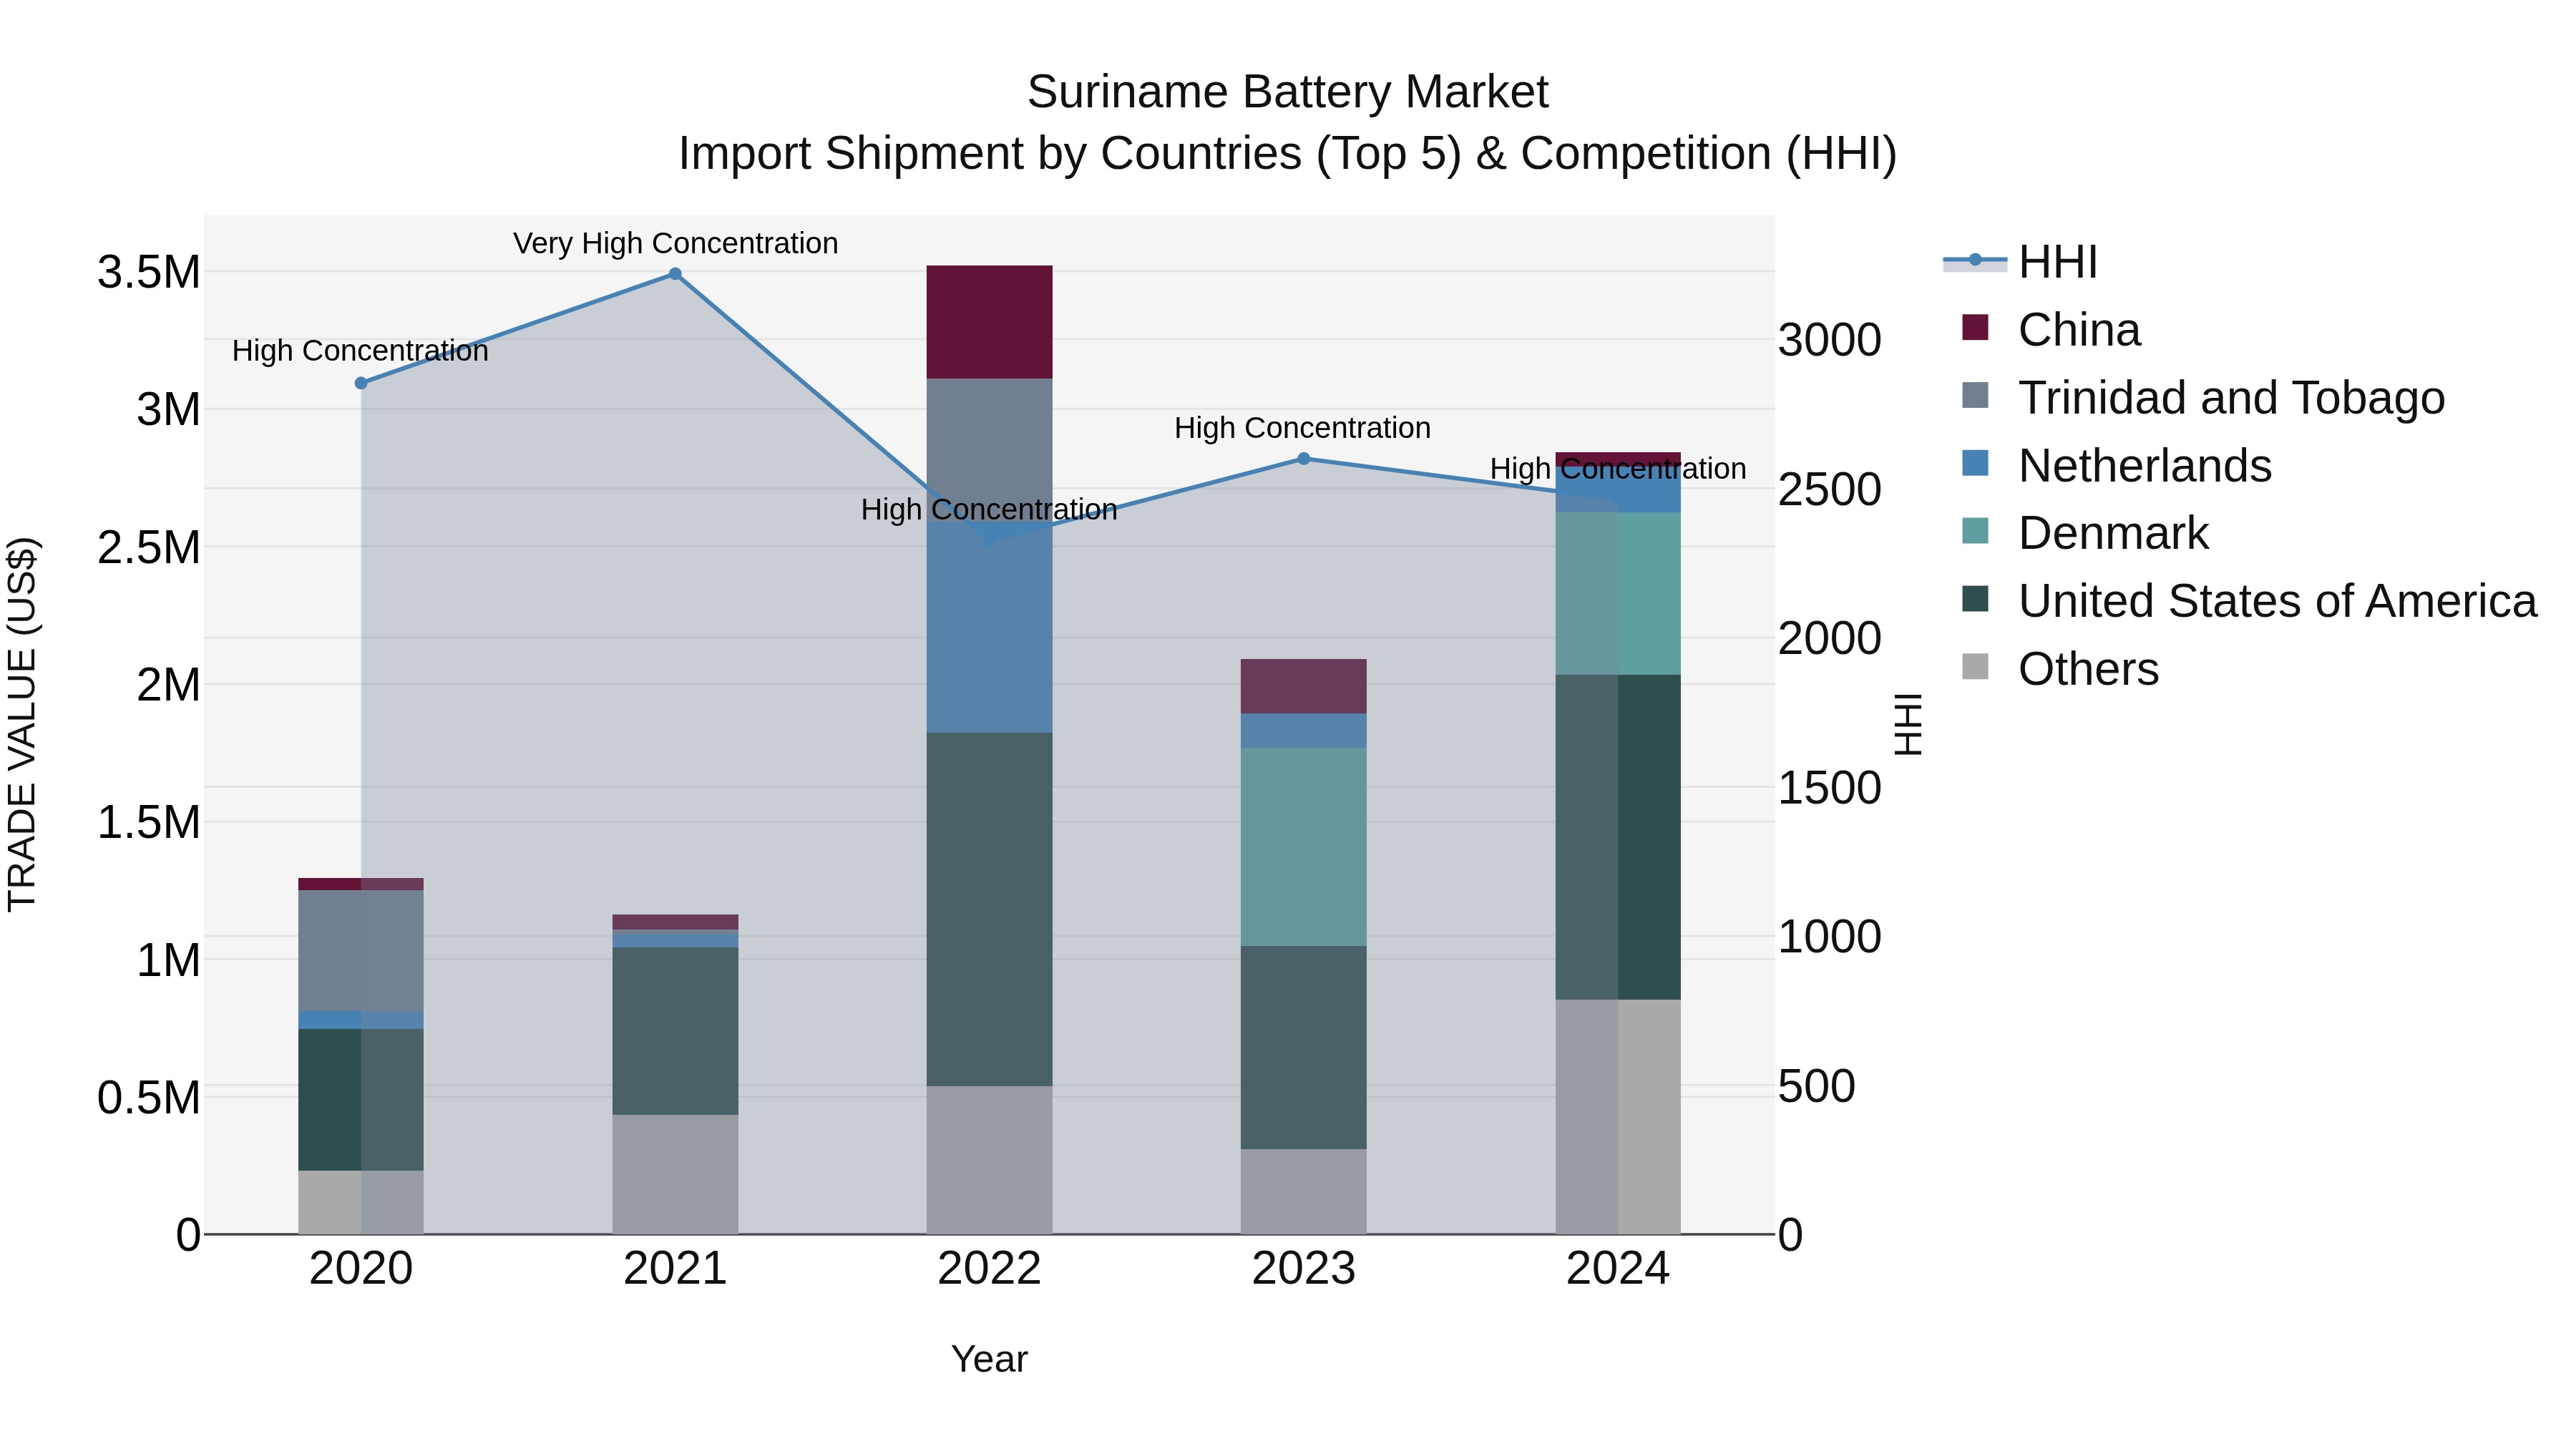Click the 3.5M y-axis tick label
The width and height of the screenshot is (2576, 1449).
[149, 272]
